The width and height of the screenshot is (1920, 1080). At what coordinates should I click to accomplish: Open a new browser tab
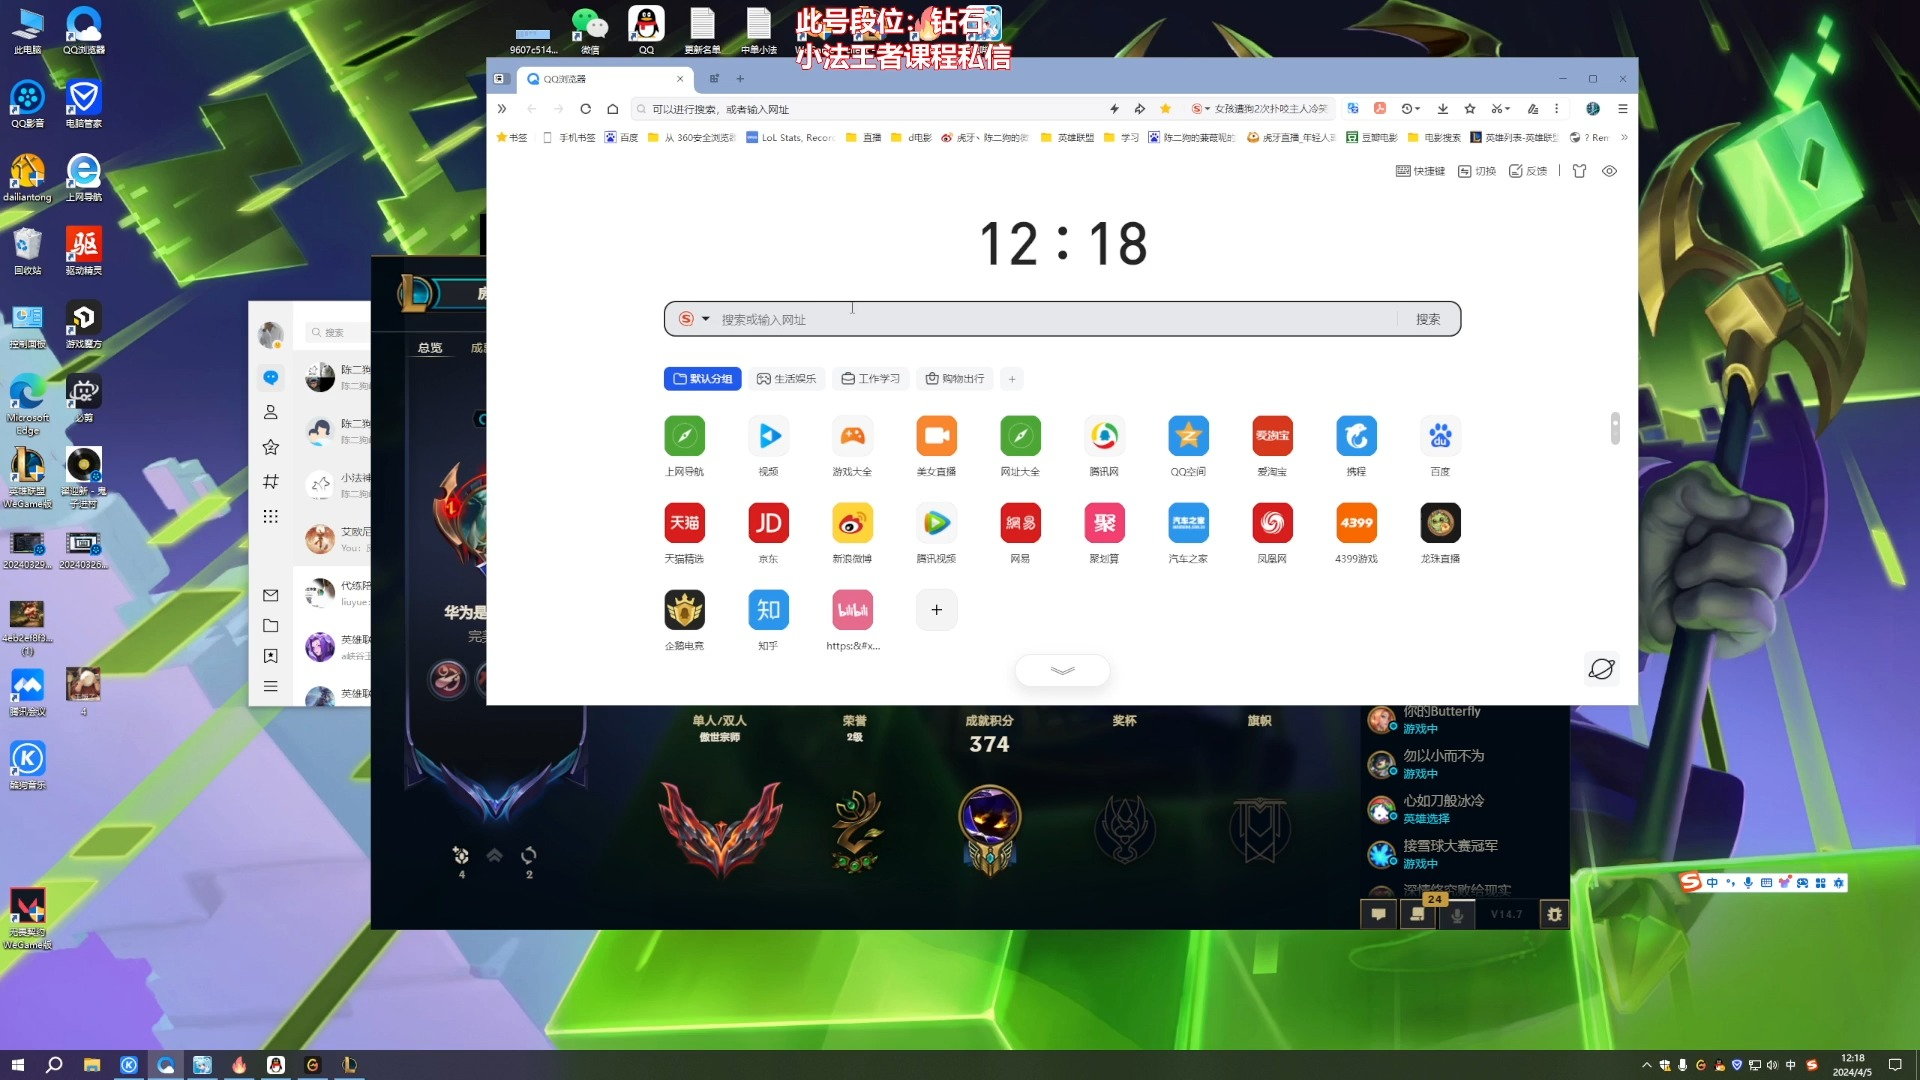(x=740, y=79)
